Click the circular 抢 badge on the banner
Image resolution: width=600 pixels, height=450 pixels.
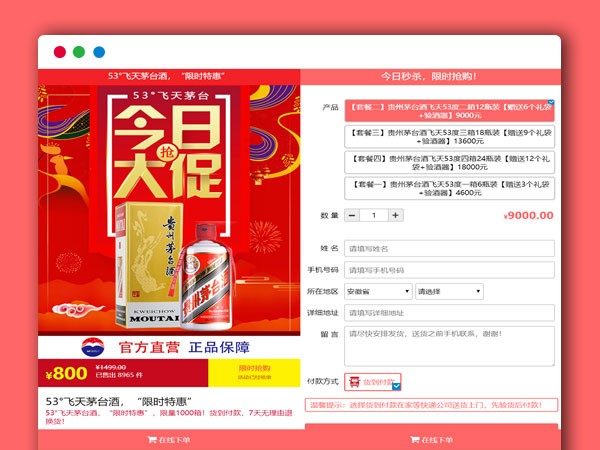coord(167,150)
